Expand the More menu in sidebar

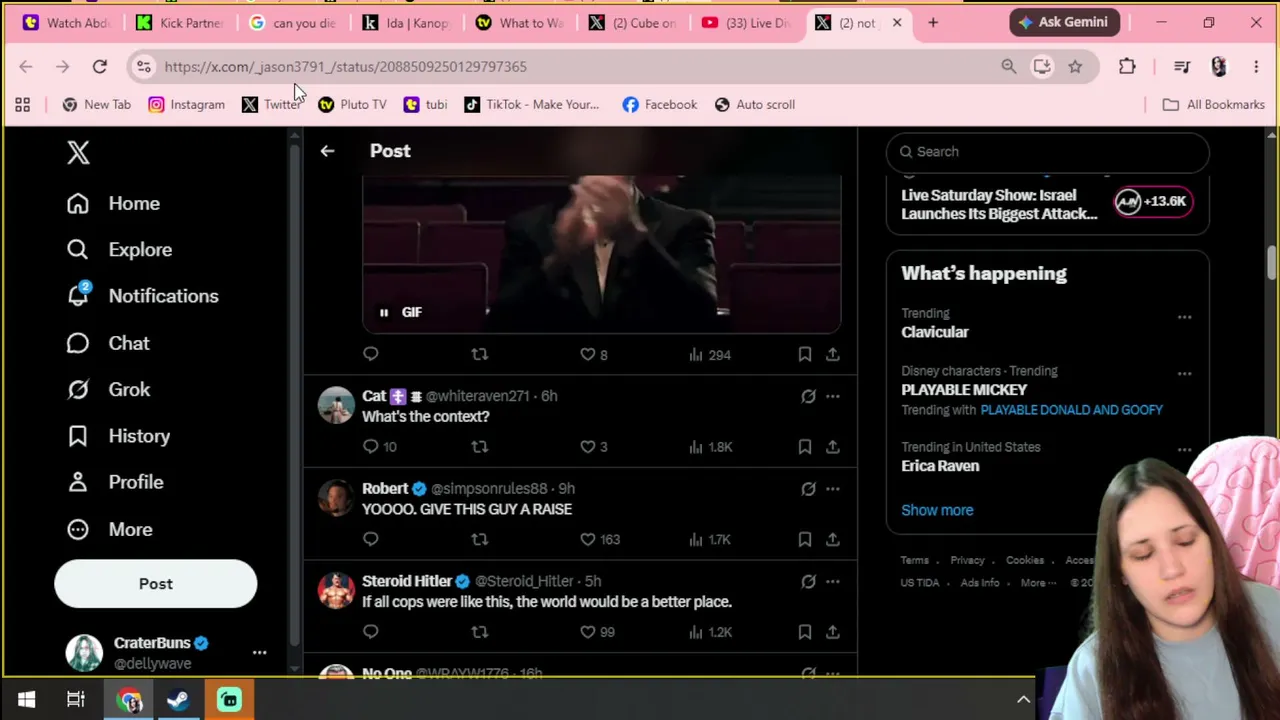coord(110,529)
